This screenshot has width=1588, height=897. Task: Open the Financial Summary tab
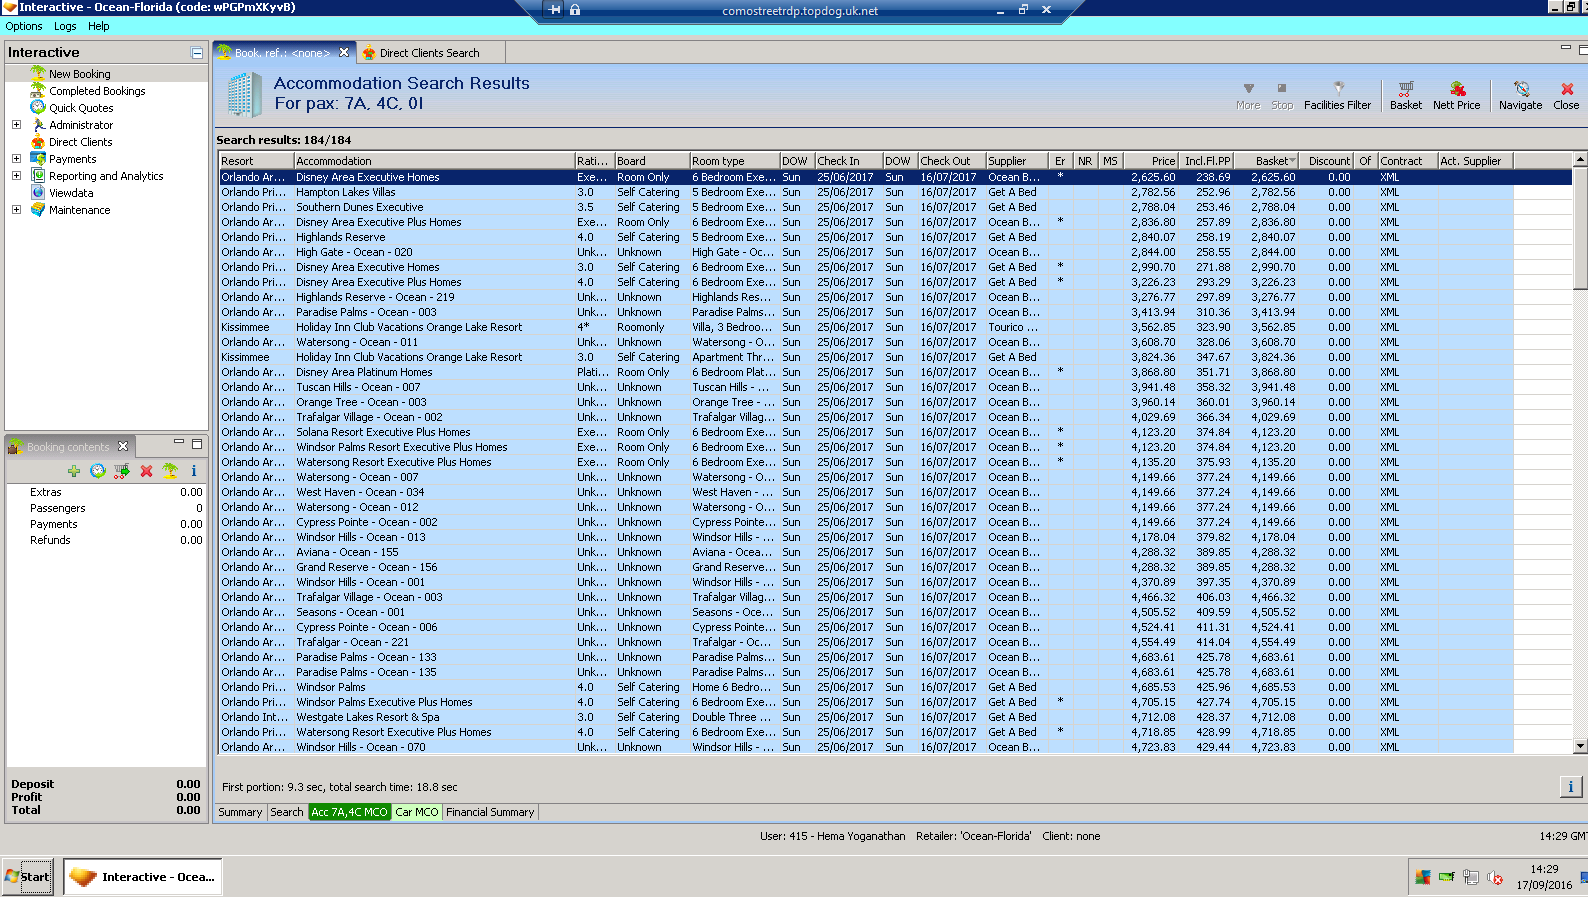[490, 812]
